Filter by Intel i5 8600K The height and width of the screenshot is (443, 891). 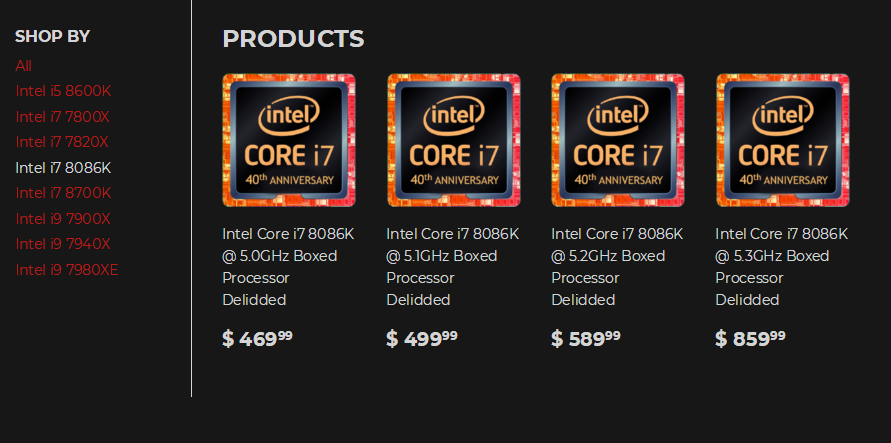point(63,91)
